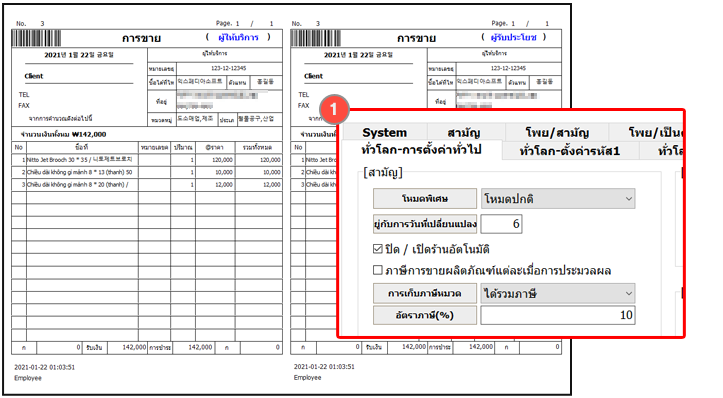
Task: Click the โหมดพิเศษ button
Action: [425, 199]
